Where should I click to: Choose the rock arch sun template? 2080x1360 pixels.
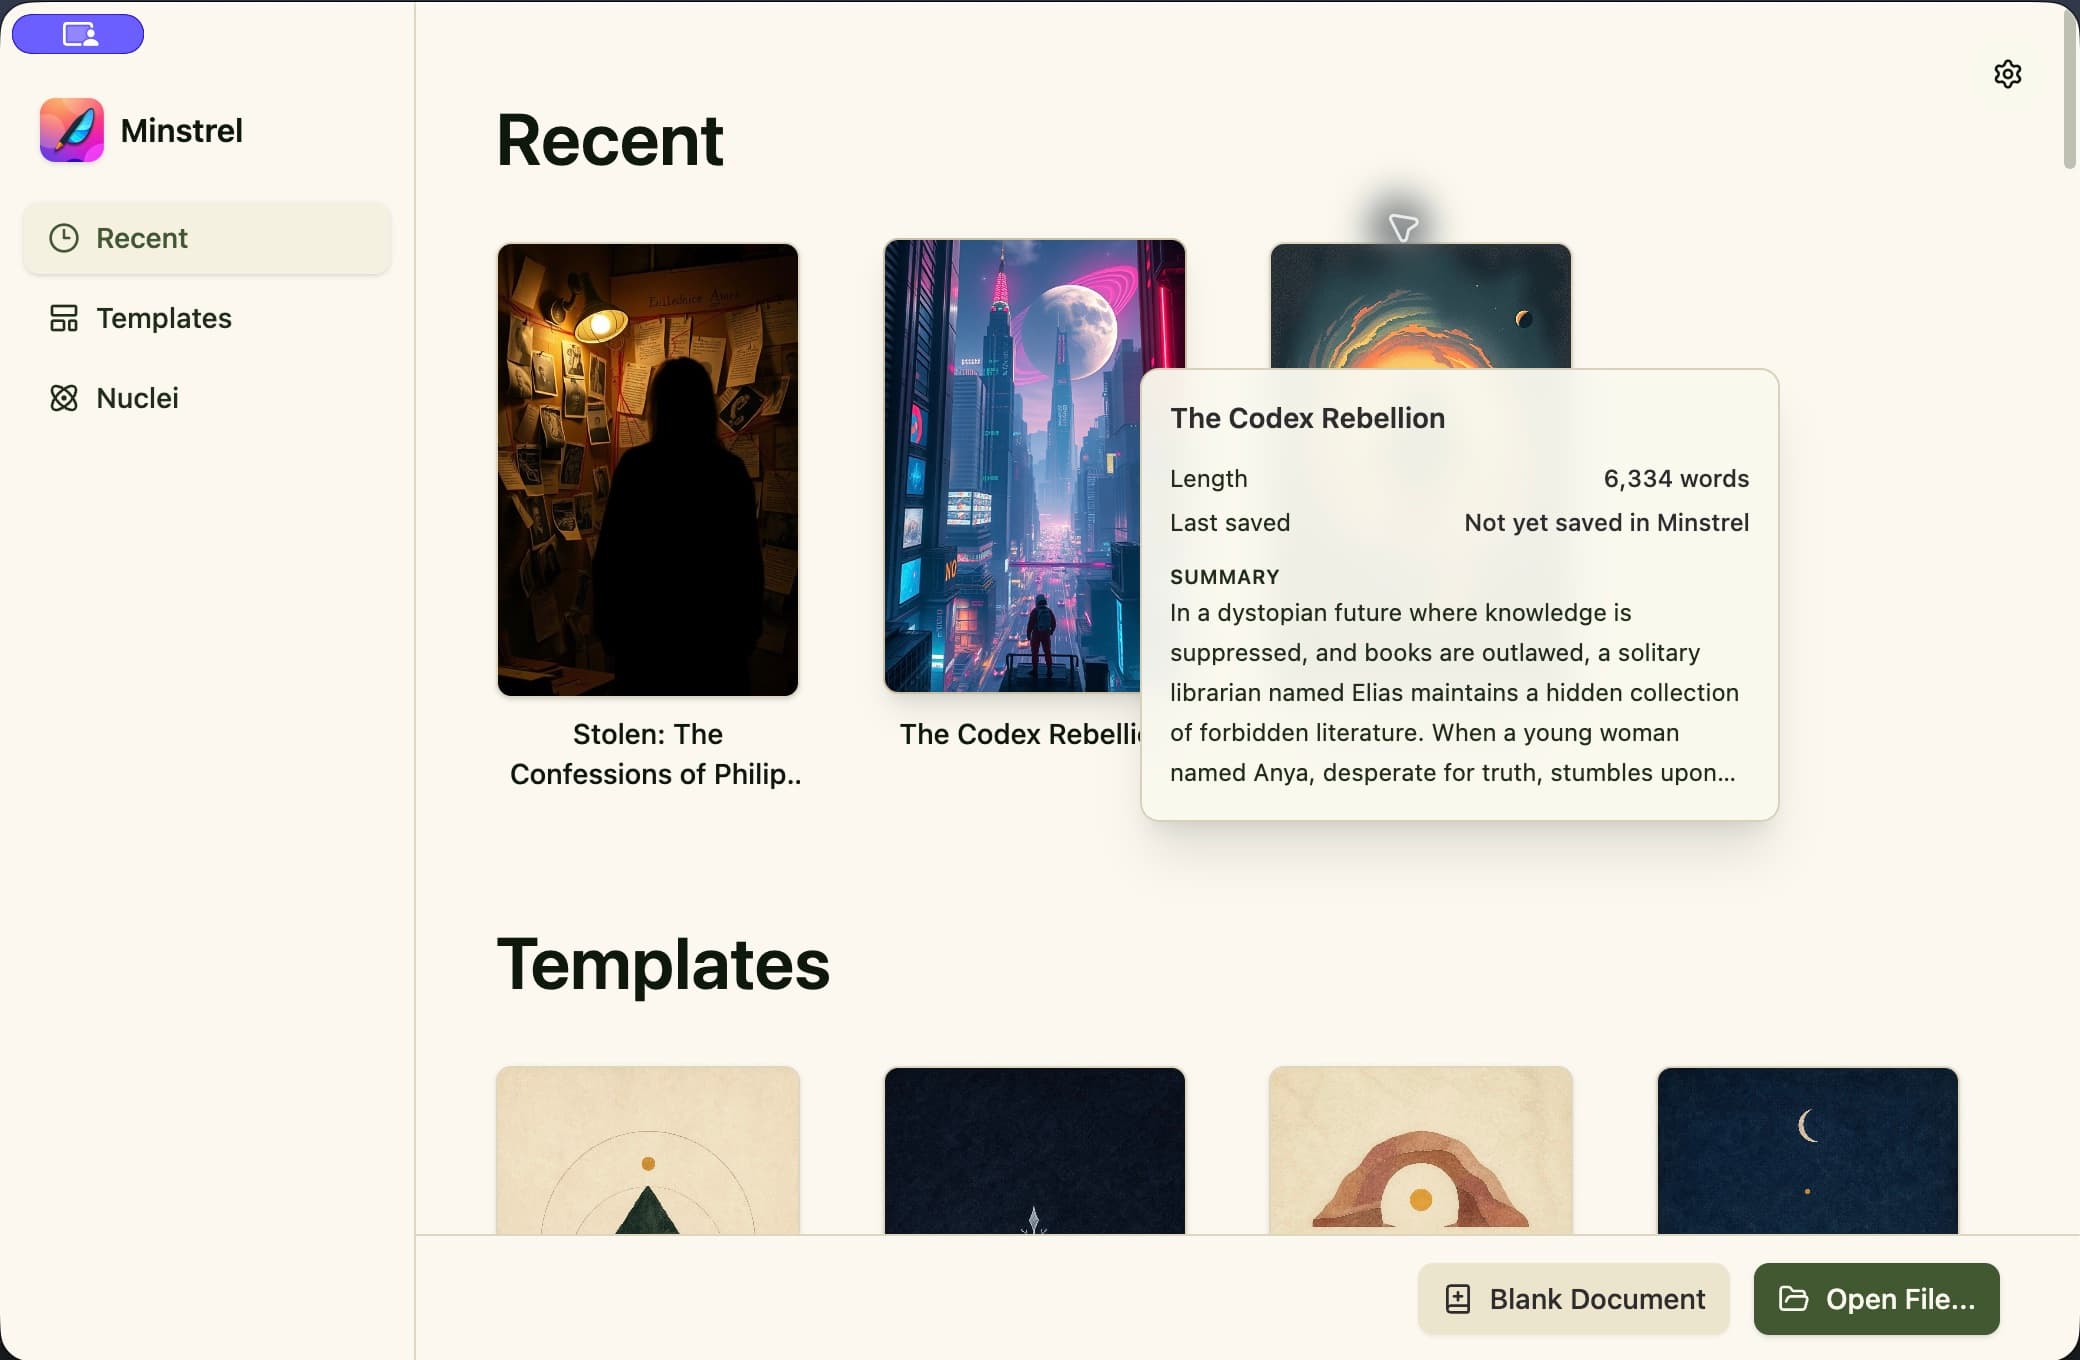tap(1421, 1151)
